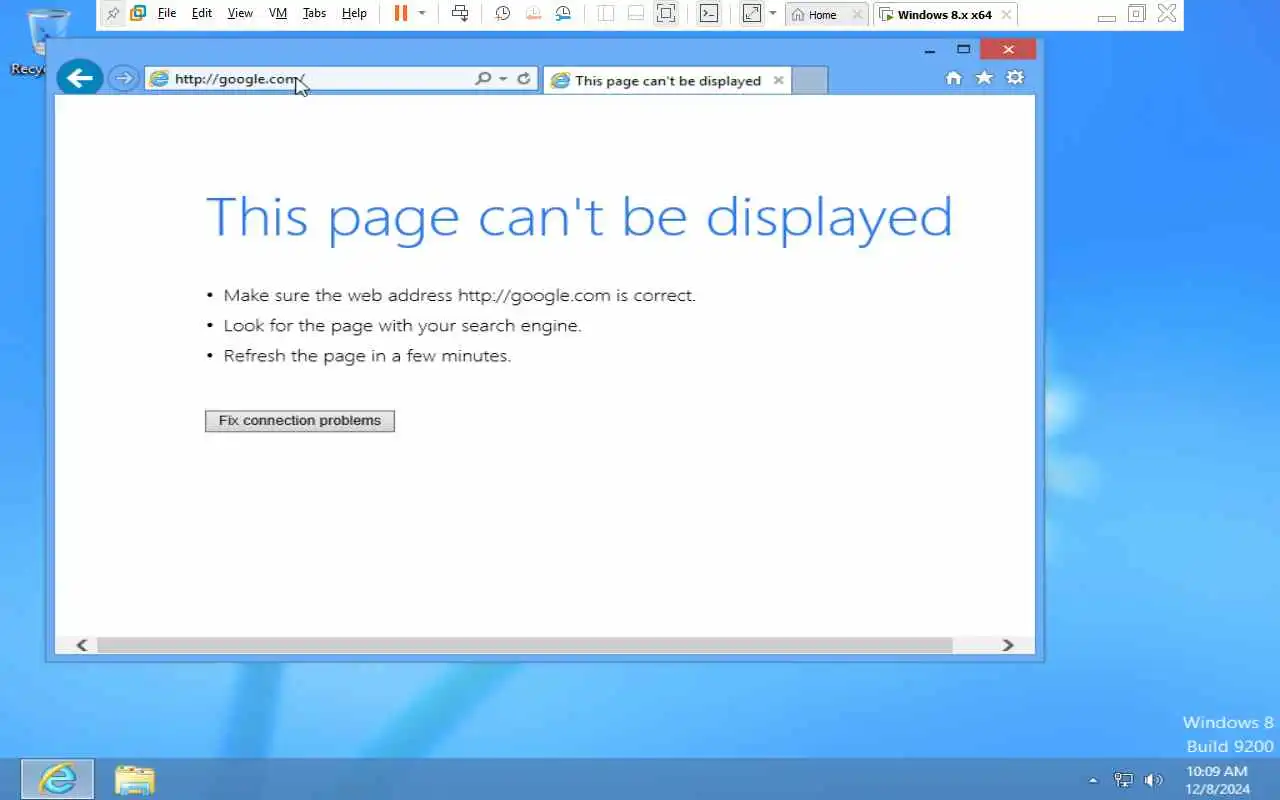Select the Recycle Bin desktop icon
Image resolution: width=1280 pixels, height=800 pixels.
tap(40, 41)
